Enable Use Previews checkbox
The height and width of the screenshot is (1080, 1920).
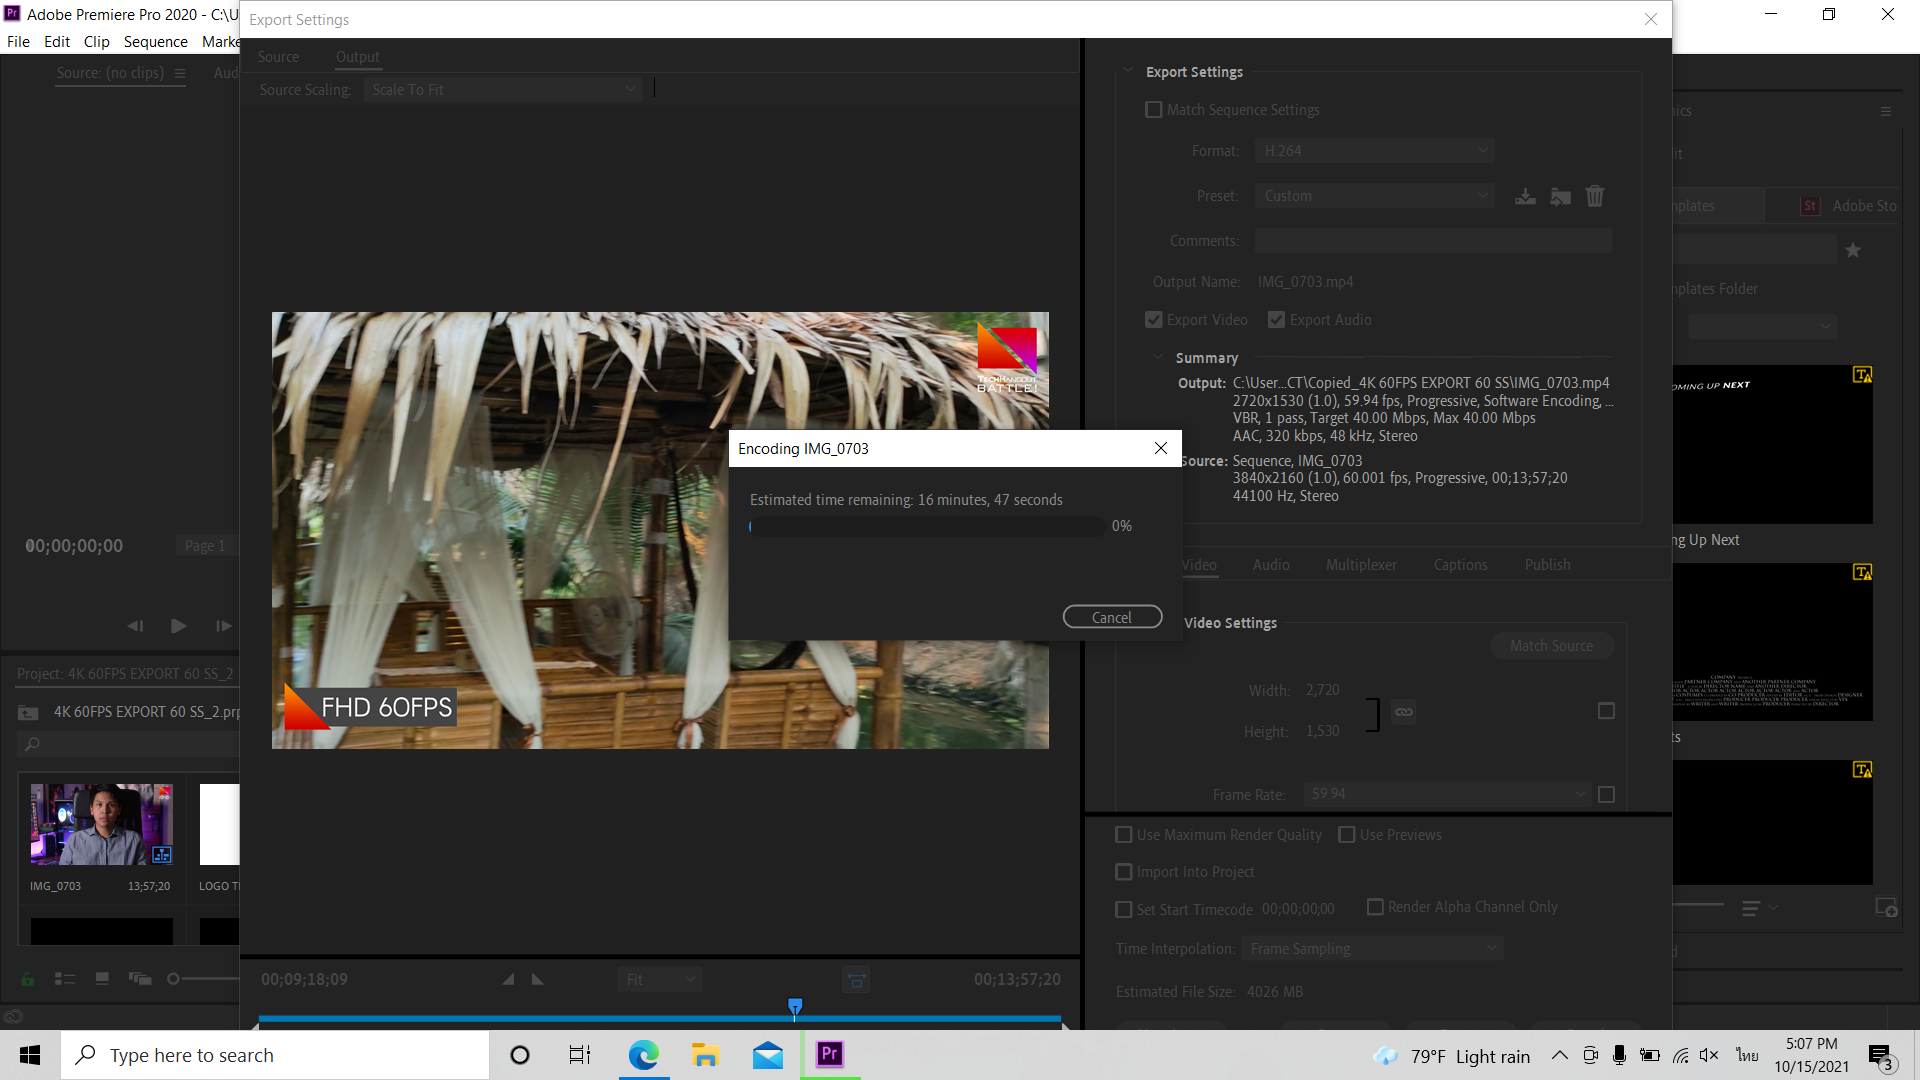coord(1347,835)
